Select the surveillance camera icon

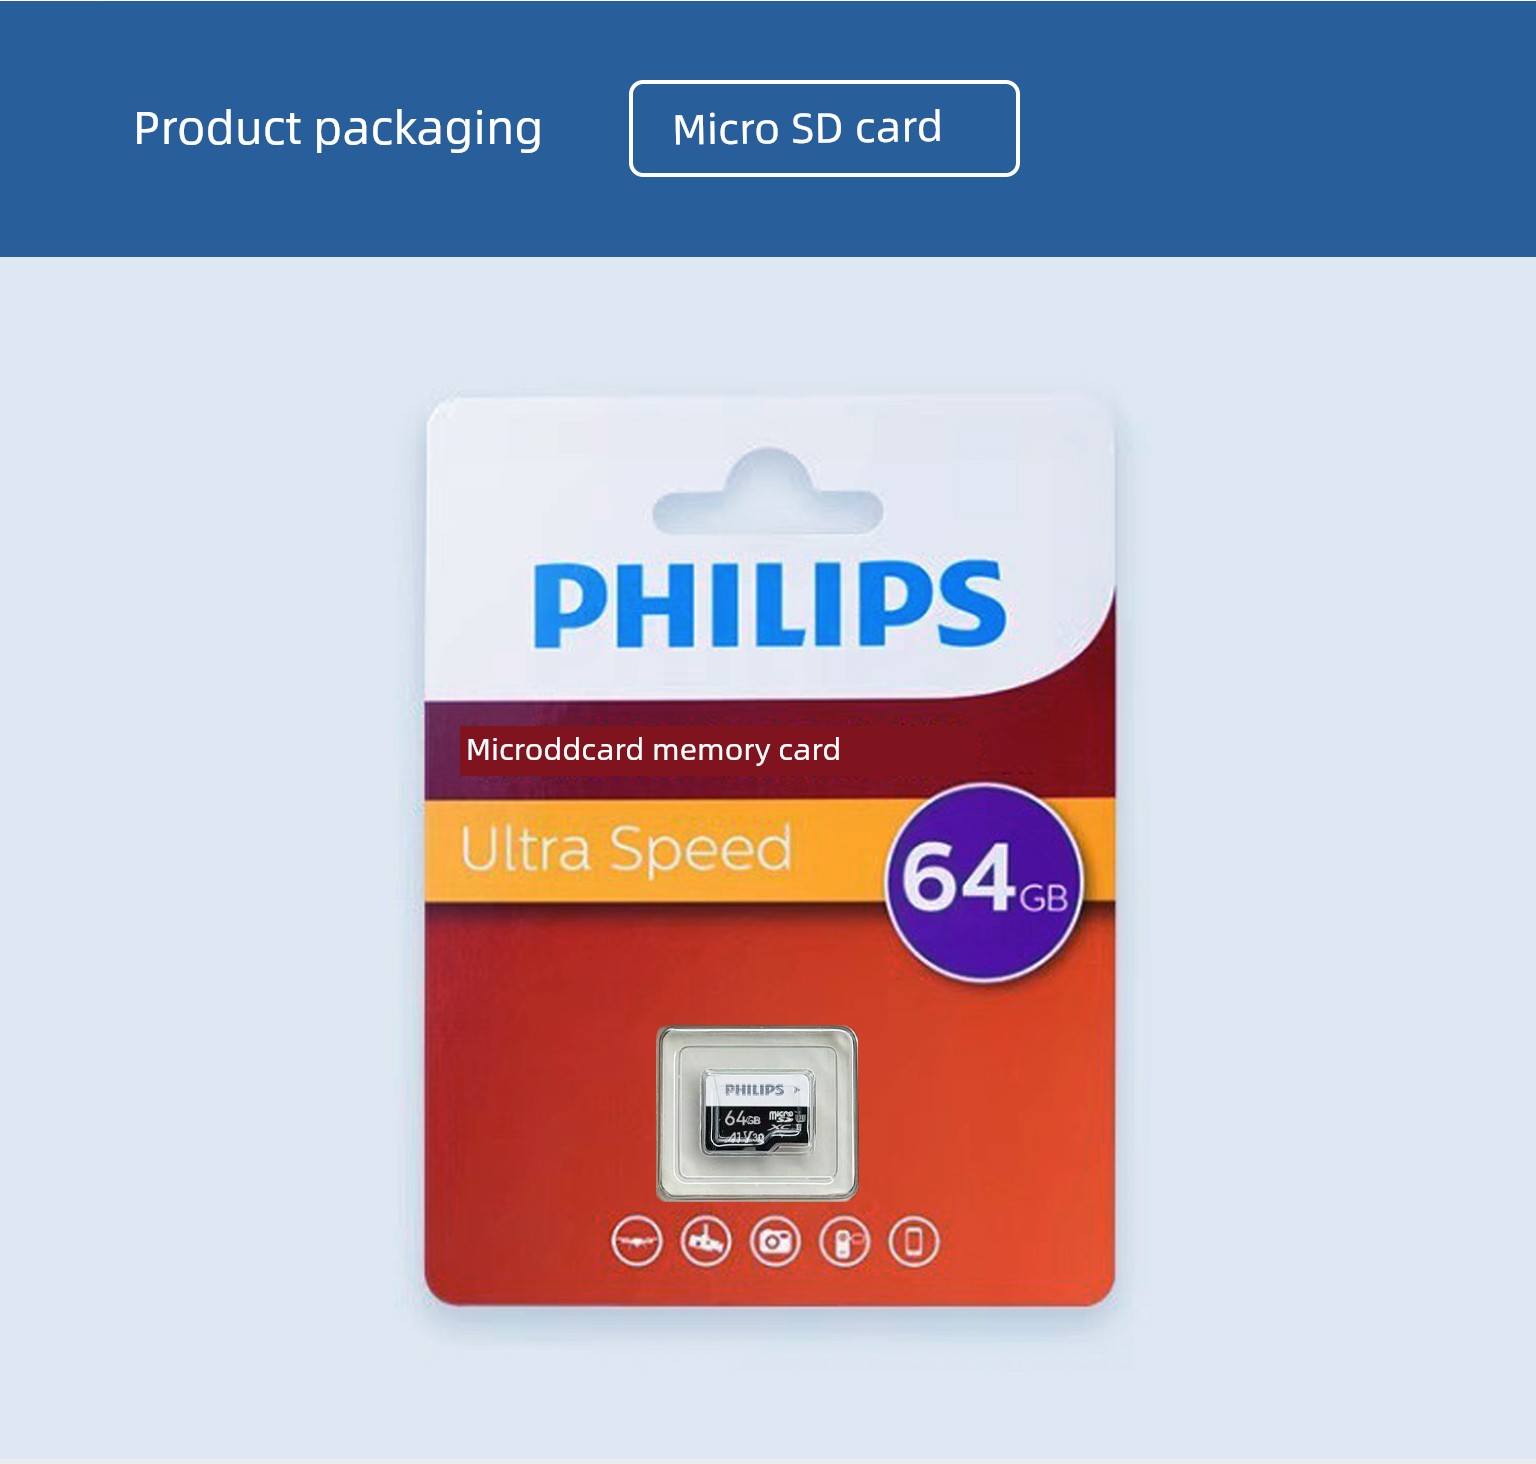tap(706, 1241)
